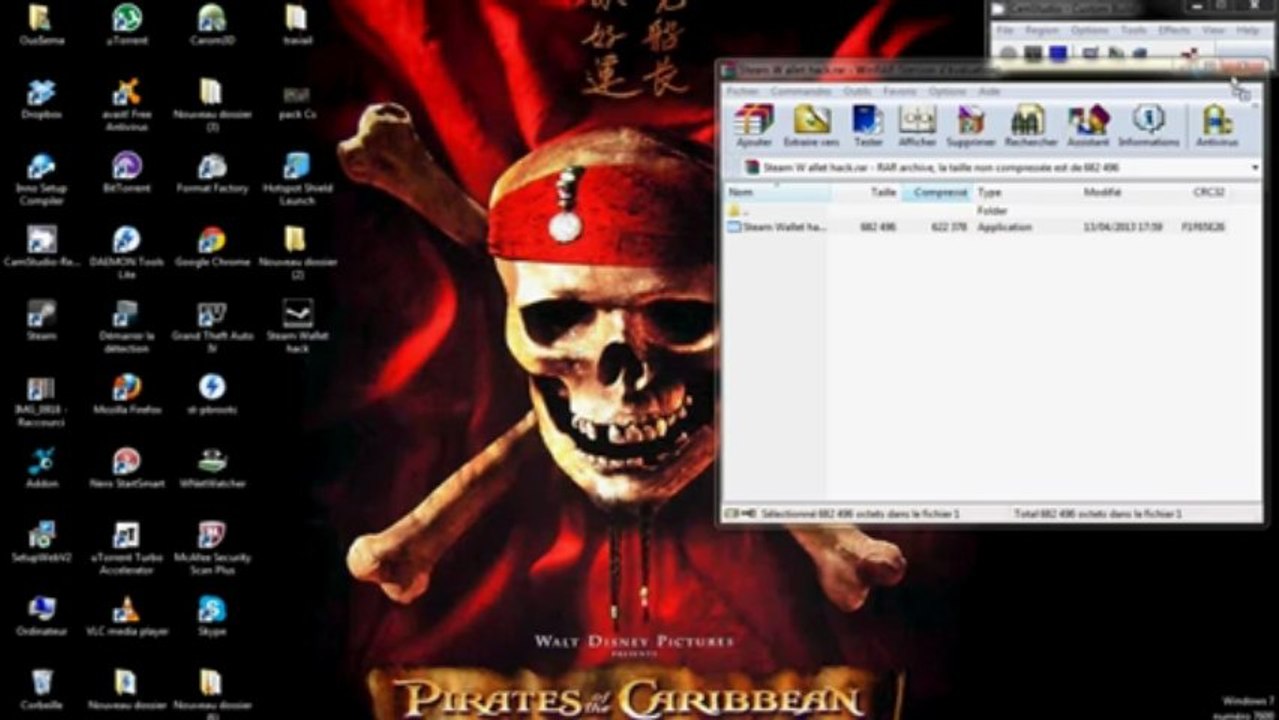Select the Inno Setup Compiler desktop icon

coord(41,179)
